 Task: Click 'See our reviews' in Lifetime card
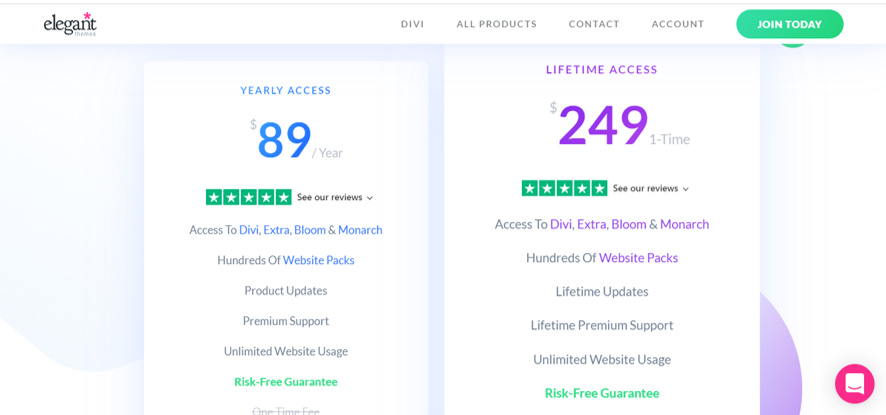645,188
